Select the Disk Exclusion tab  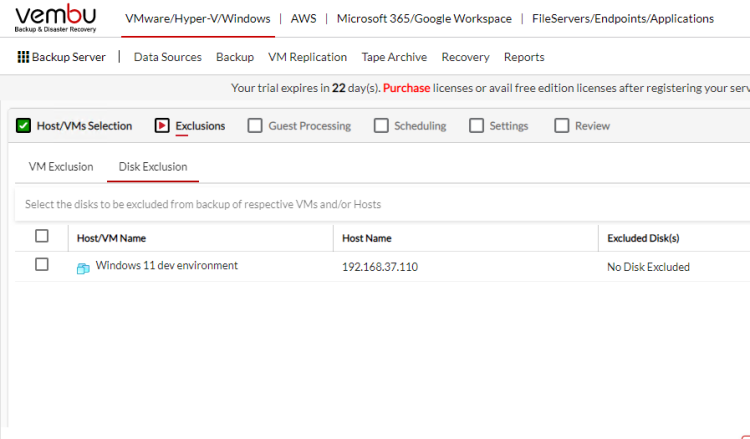(152, 167)
